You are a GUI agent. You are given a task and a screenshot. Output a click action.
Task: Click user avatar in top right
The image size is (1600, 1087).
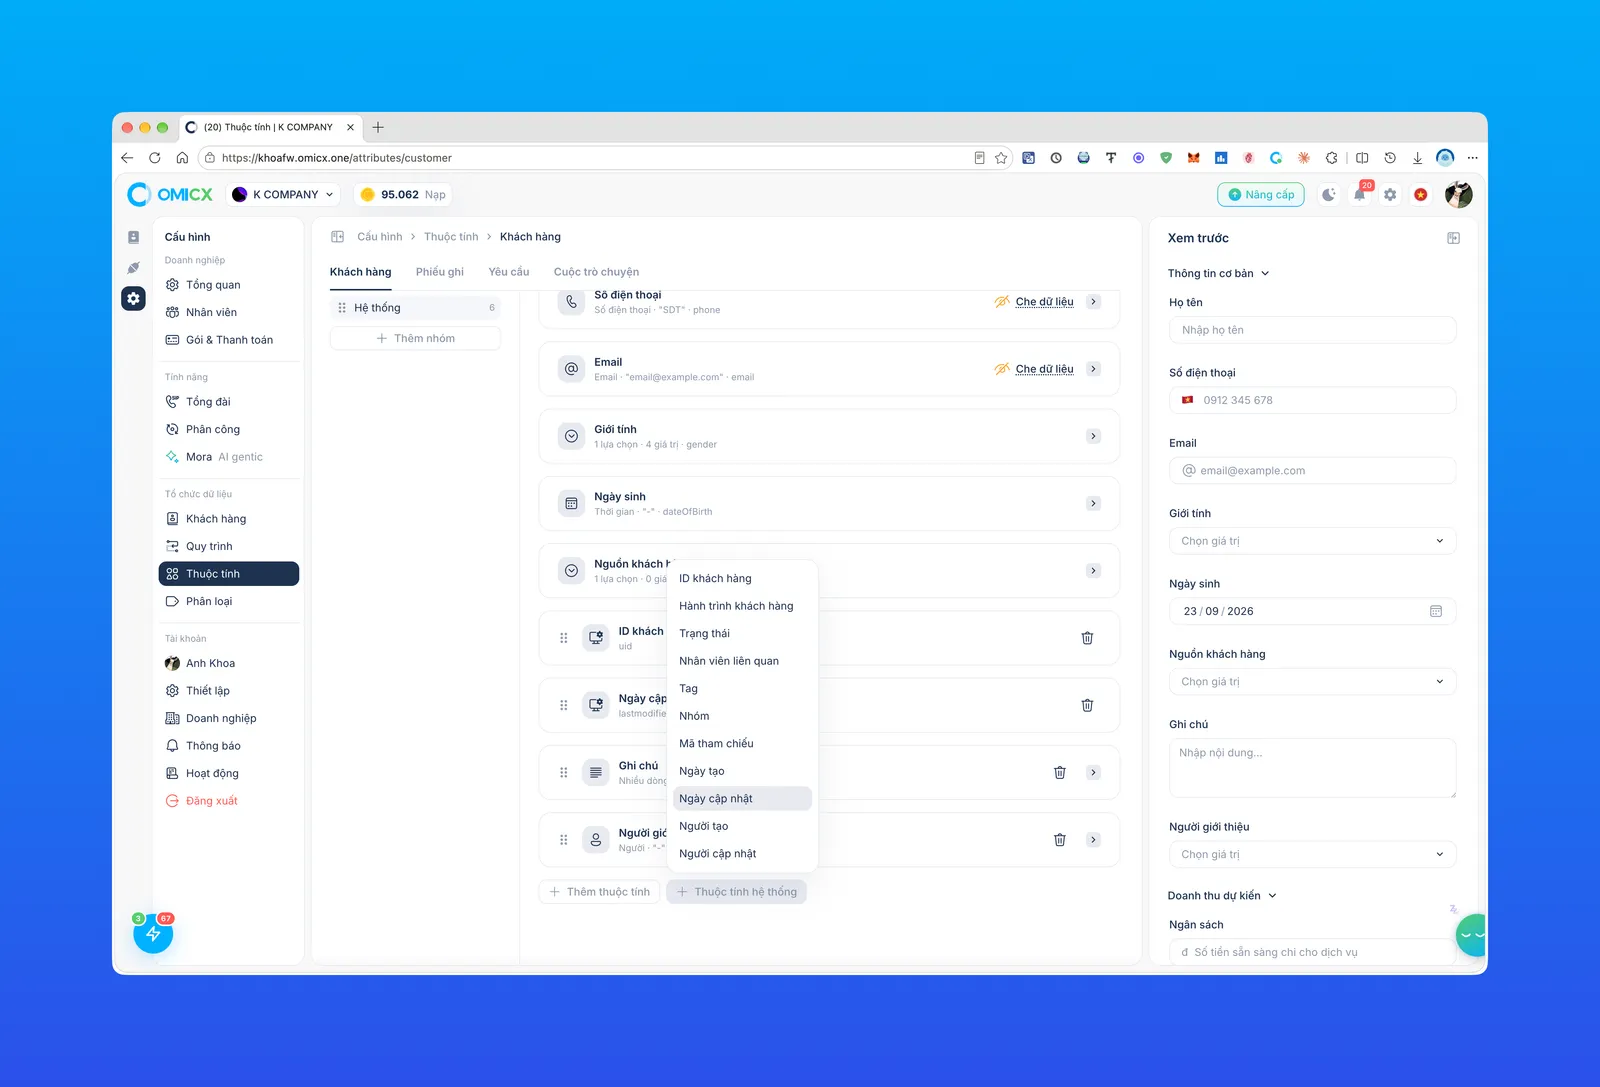tap(1458, 195)
